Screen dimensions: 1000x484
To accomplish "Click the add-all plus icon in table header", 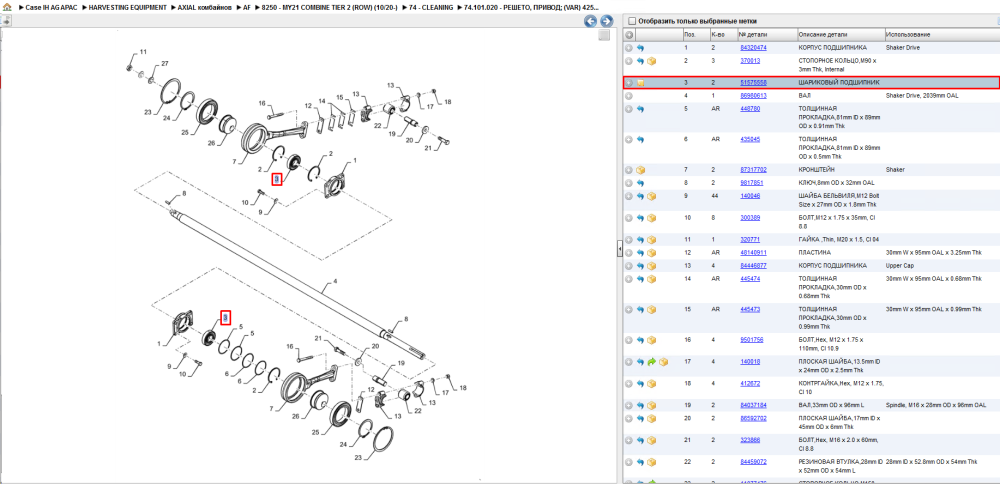I will (629, 34).
